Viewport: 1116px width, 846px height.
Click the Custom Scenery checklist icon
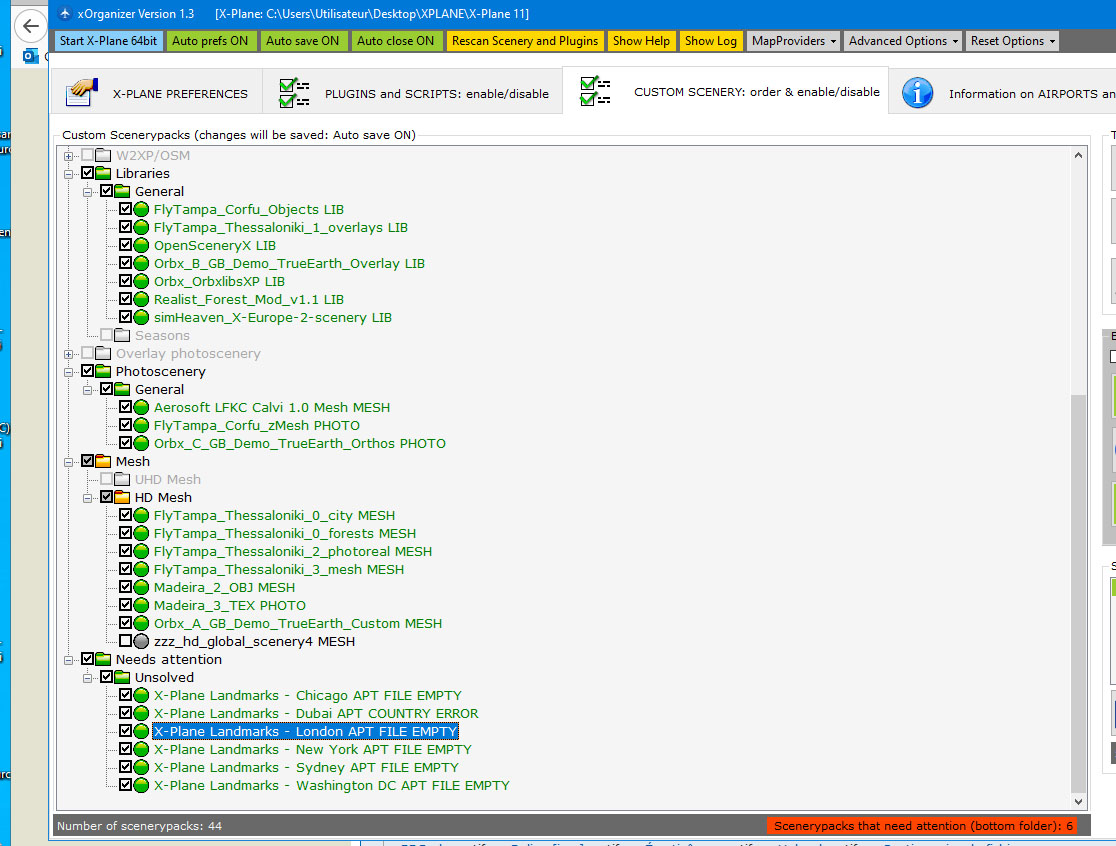tap(595, 91)
